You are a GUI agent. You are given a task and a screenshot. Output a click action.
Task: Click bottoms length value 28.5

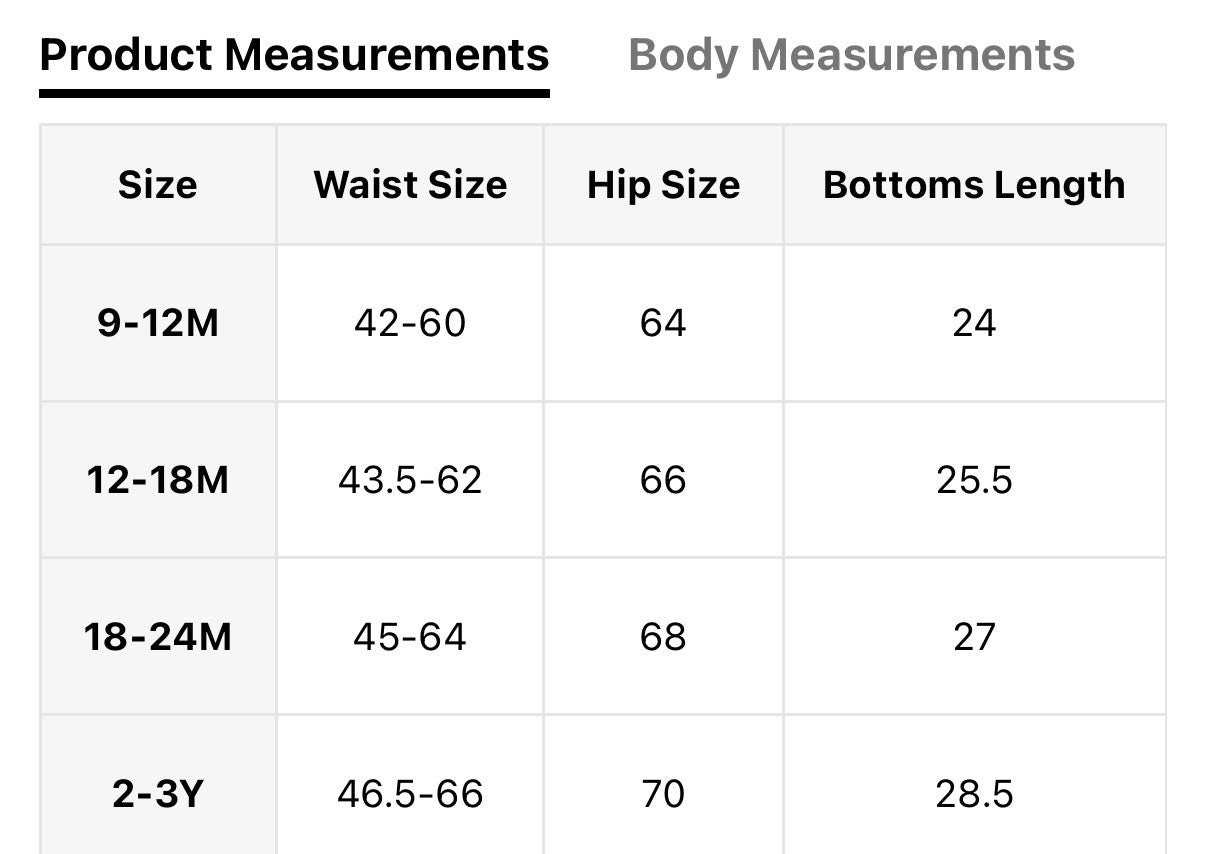tap(974, 794)
